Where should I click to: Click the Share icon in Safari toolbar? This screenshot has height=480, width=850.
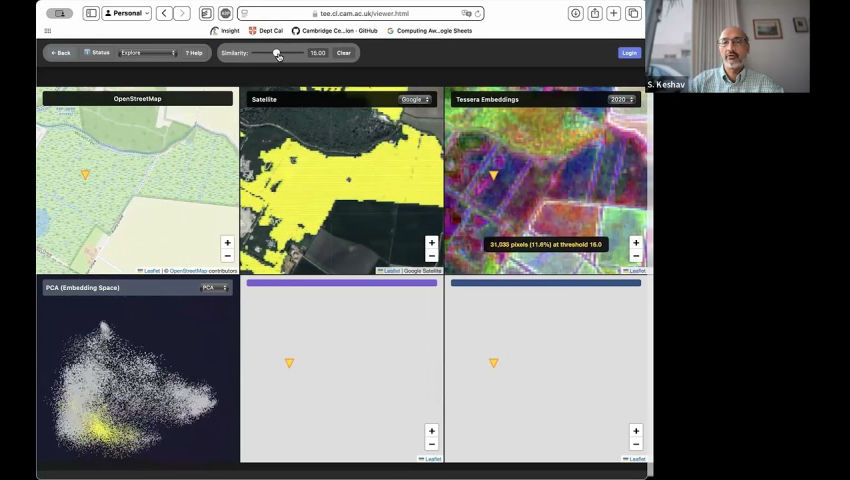(x=595, y=14)
